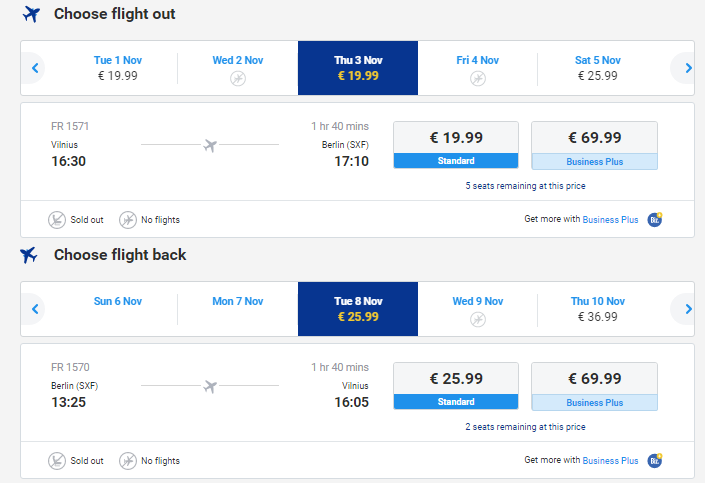Open the Business Plus link in return footer

[610, 461]
